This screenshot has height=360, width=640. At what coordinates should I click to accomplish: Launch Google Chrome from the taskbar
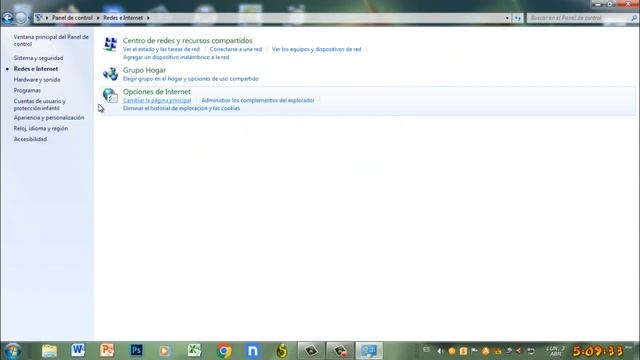pos(224,351)
